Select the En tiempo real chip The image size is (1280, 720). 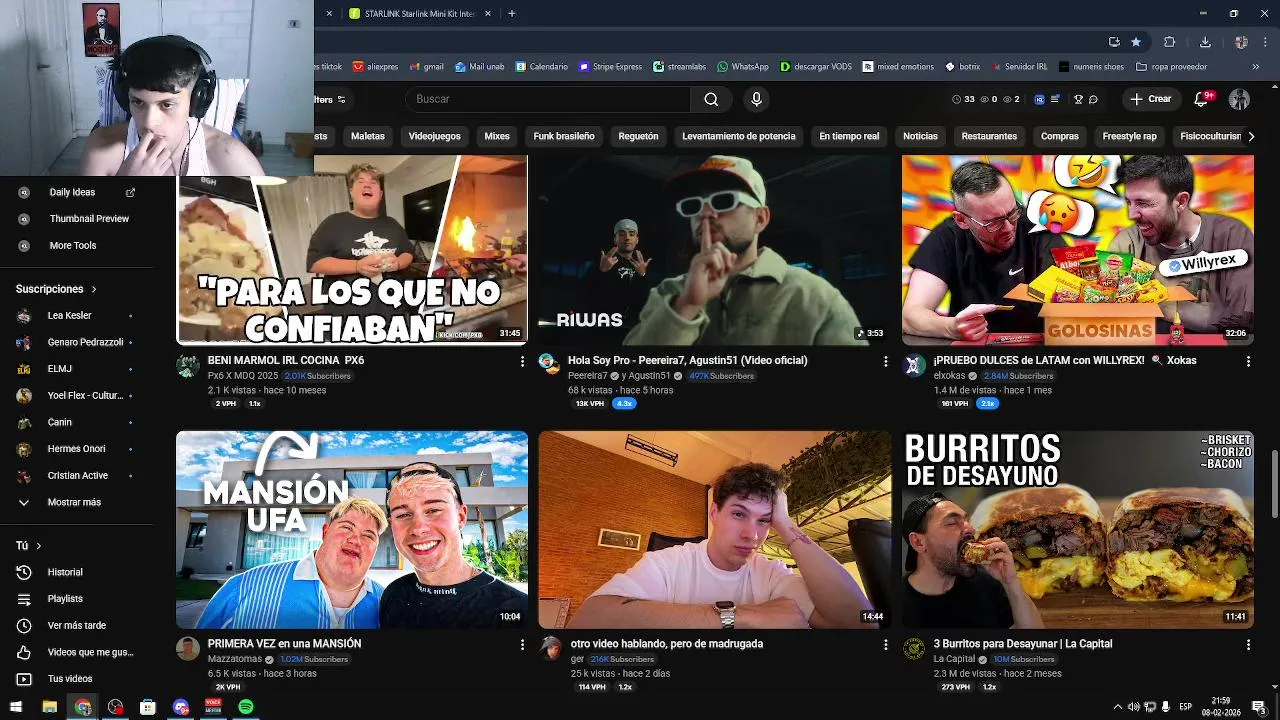pos(849,136)
